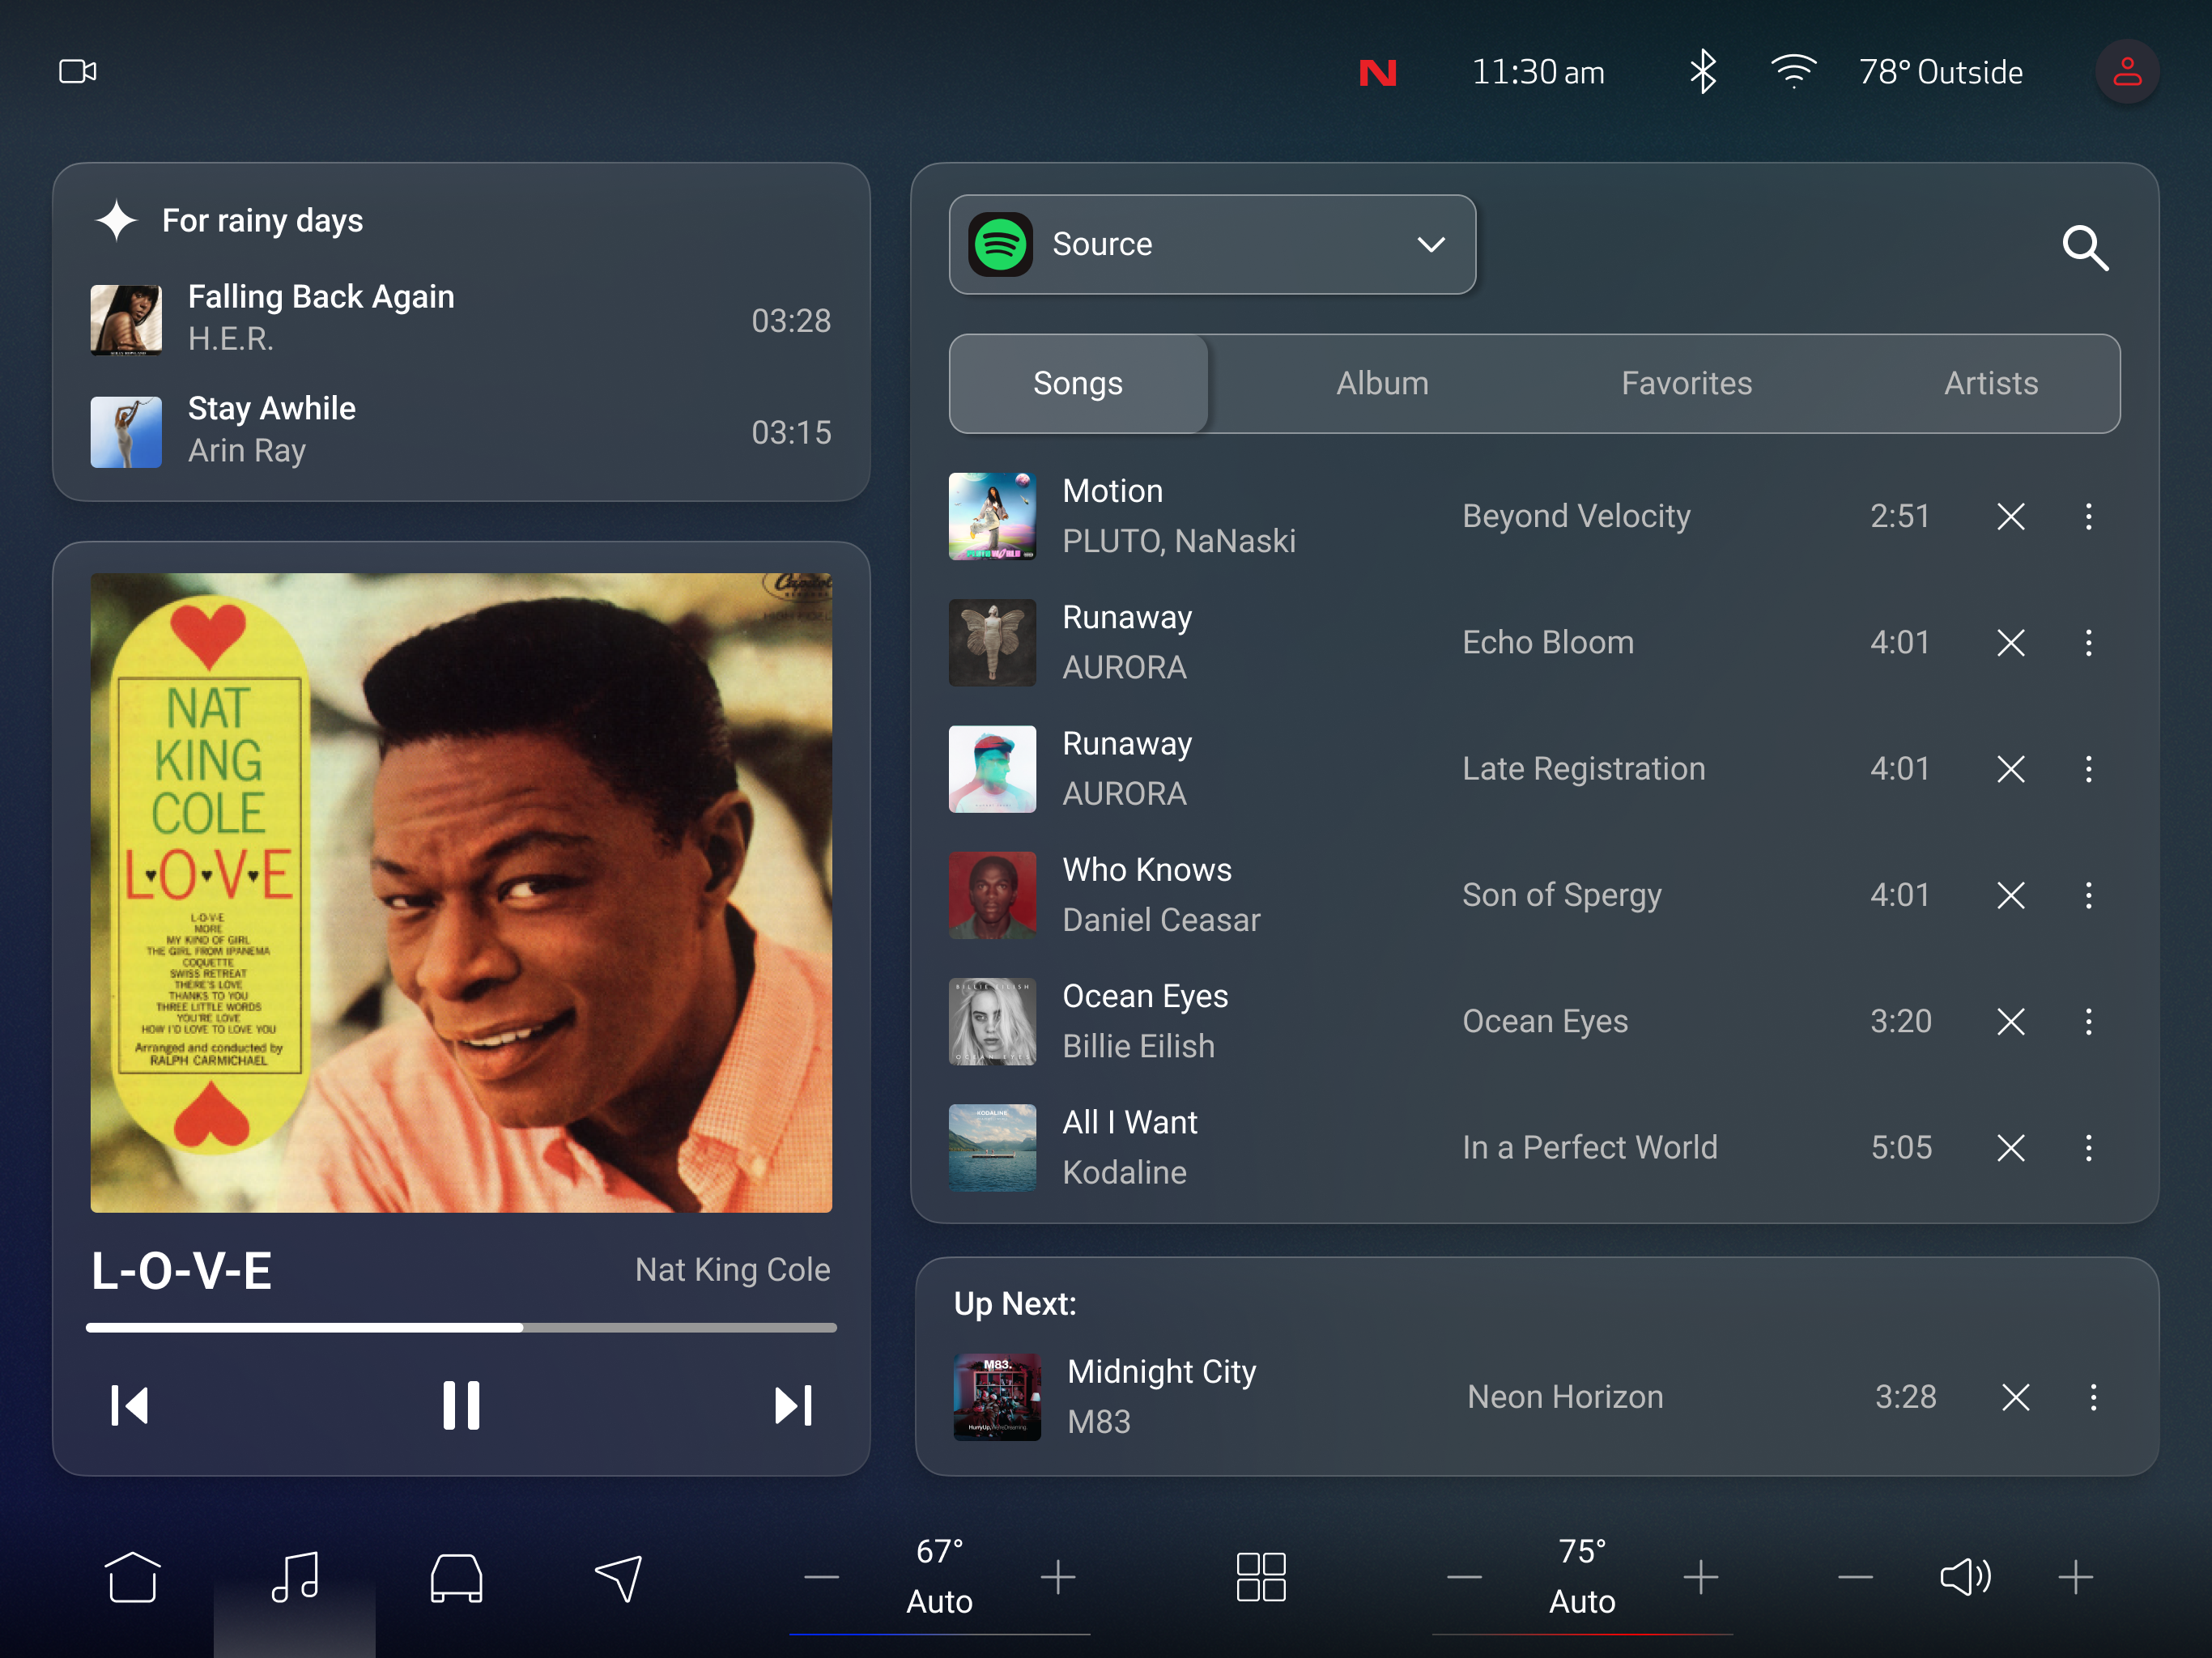
Task: Open more options for Midnight City
Action: click(2093, 1397)
